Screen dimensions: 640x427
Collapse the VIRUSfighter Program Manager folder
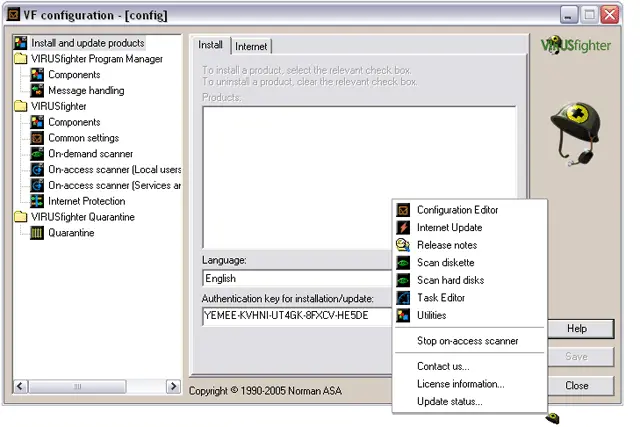point(21,59)
